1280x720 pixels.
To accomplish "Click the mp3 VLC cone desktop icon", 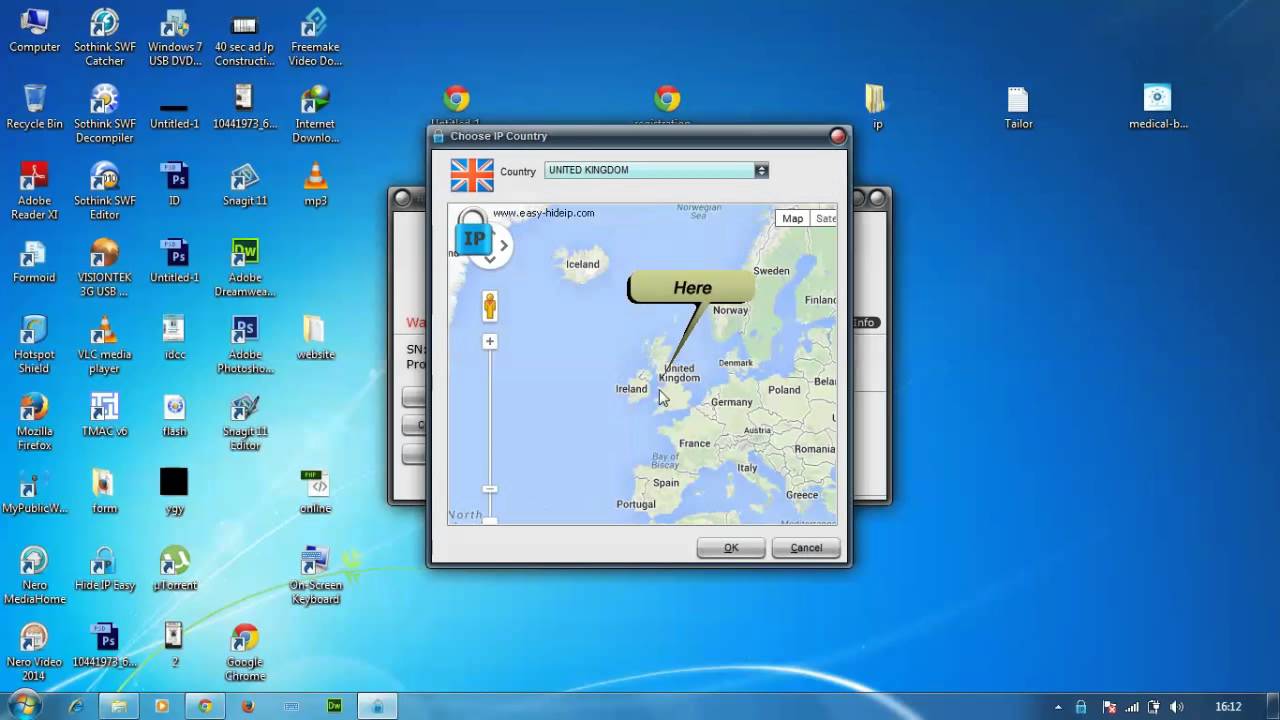I will [x=315, y=184].
